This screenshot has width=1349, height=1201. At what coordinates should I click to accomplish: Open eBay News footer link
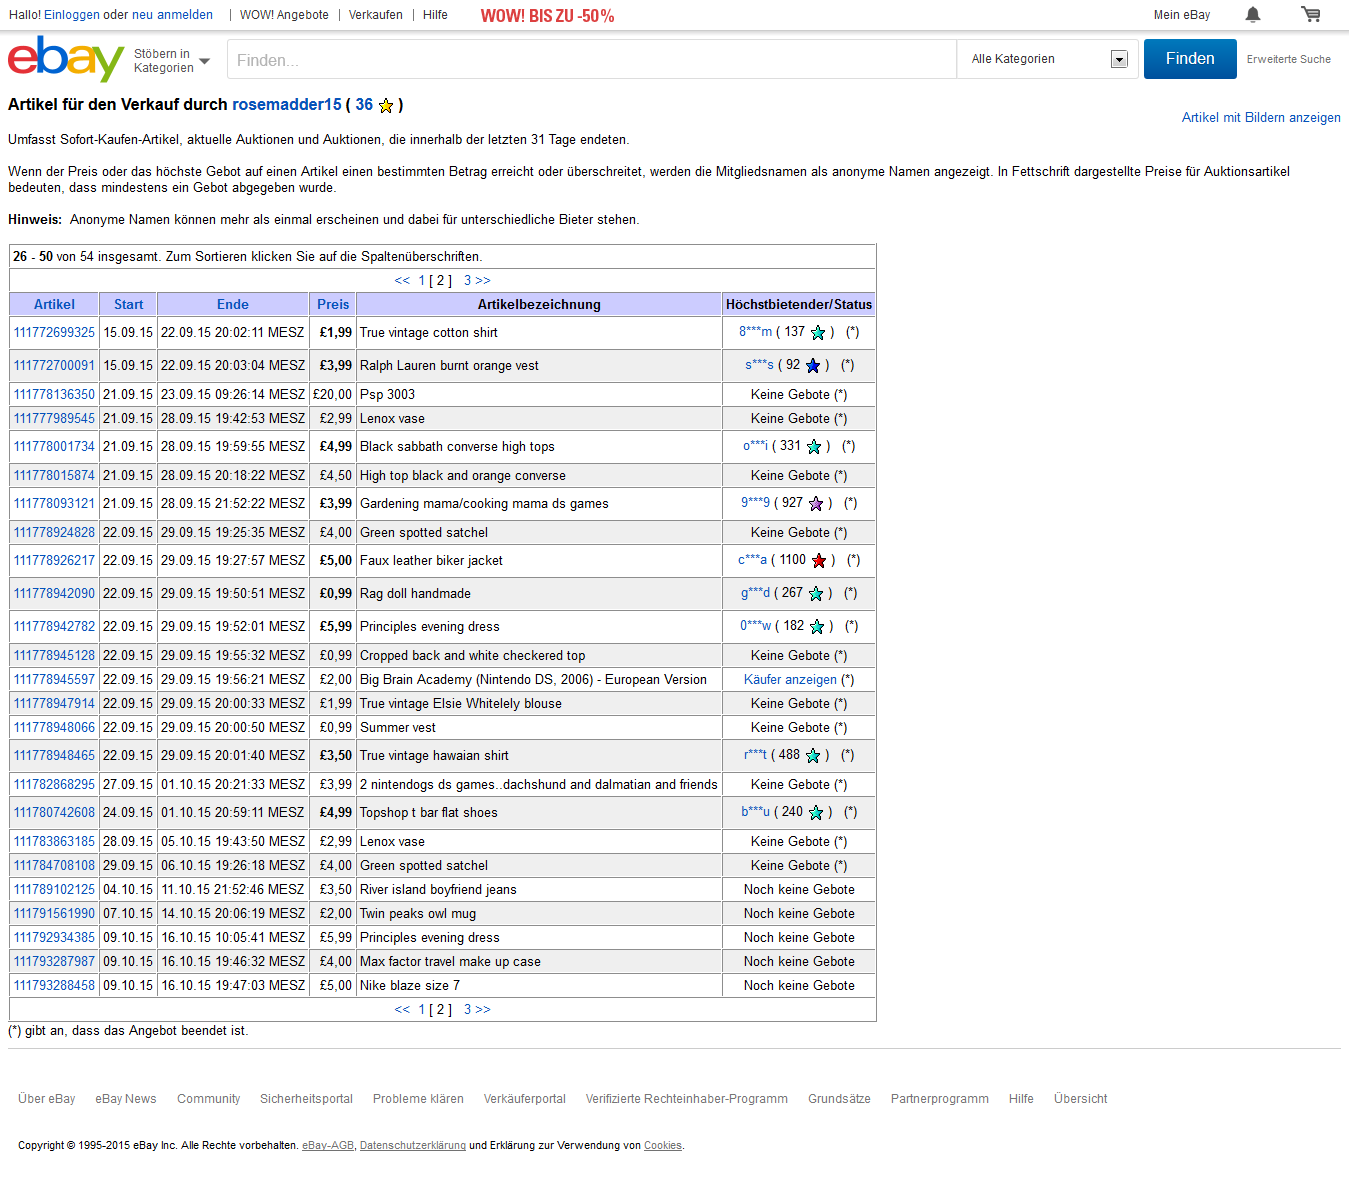pos(126,1099)
